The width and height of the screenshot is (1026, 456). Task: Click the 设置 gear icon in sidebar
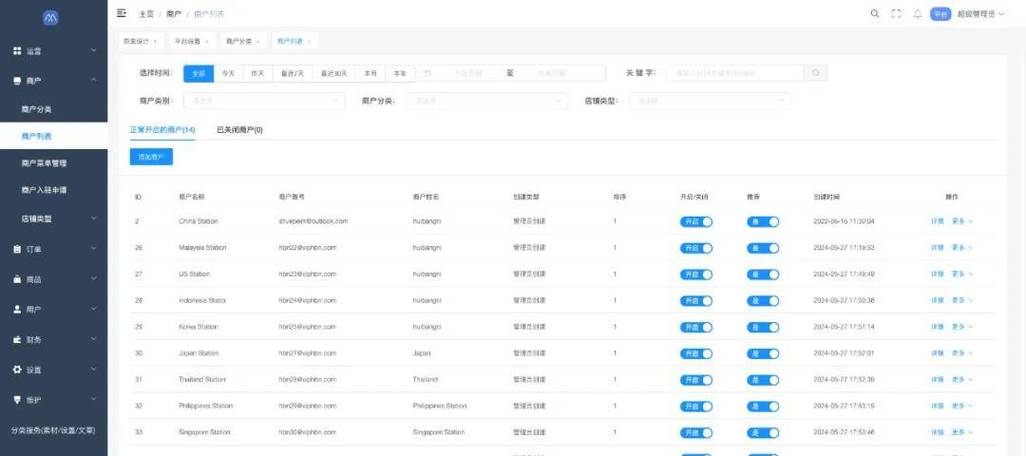(x=18, y=370)
